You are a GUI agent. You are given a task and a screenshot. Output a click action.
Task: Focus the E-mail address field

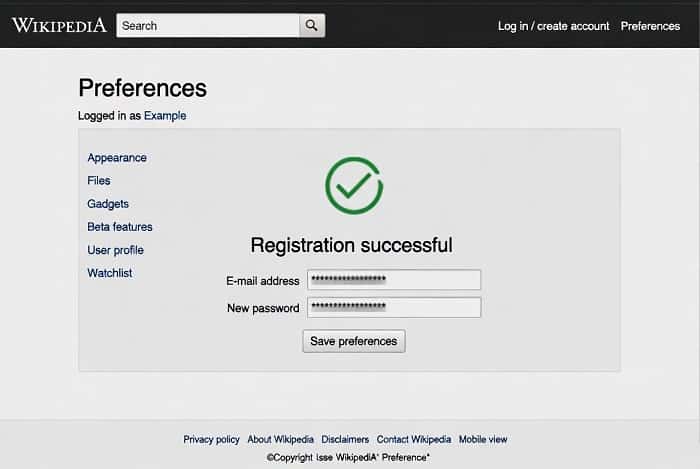pyautogui.click(x=394, y=280)
